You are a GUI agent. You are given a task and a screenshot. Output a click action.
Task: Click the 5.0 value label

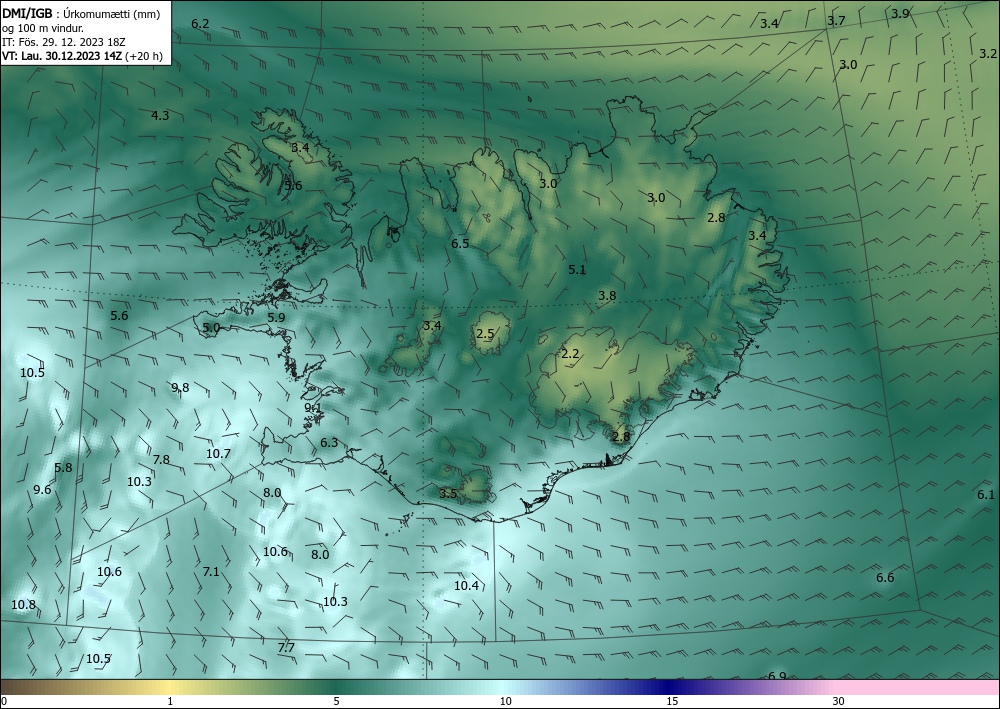pos(211,328)
